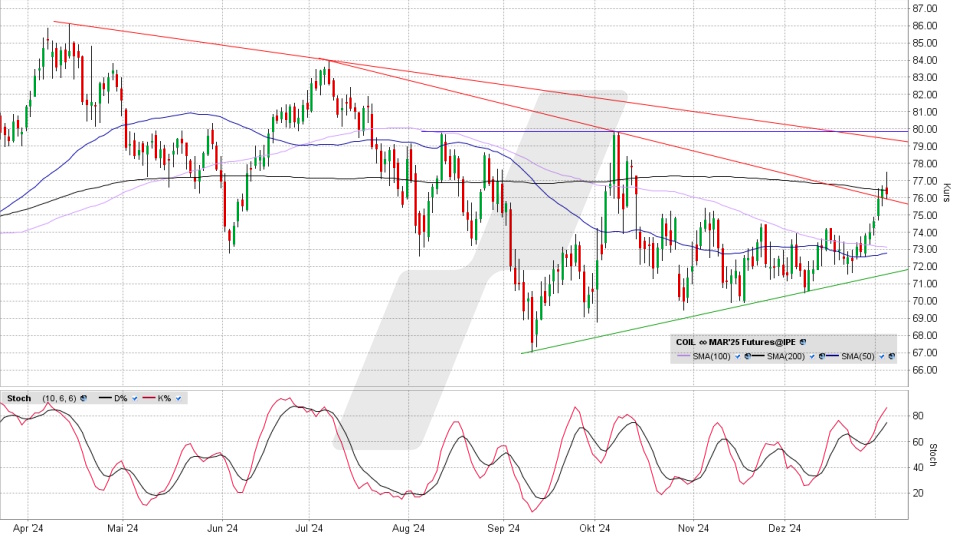Open the settings icon next to COIL MAR'25 Futures@IPE
960x540 pixels.
click(803, 342)
